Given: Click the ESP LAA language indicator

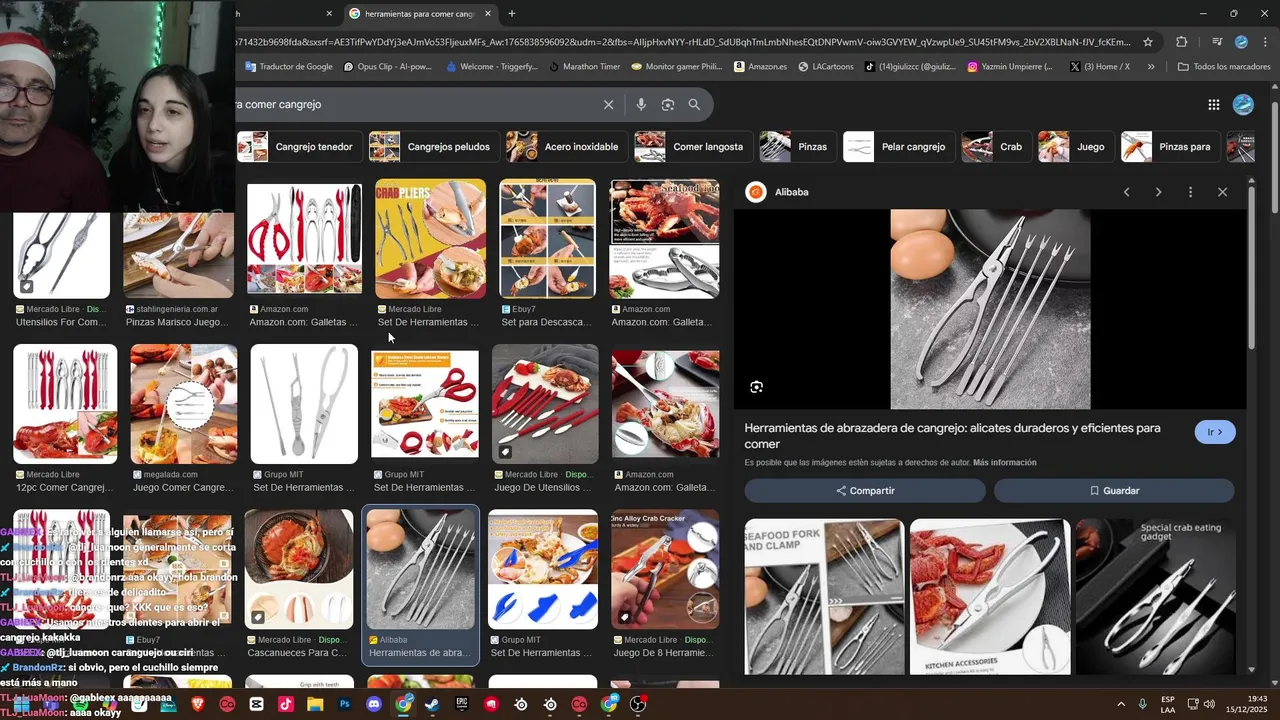Looking at the screenshot, I should click(1168, 704).
